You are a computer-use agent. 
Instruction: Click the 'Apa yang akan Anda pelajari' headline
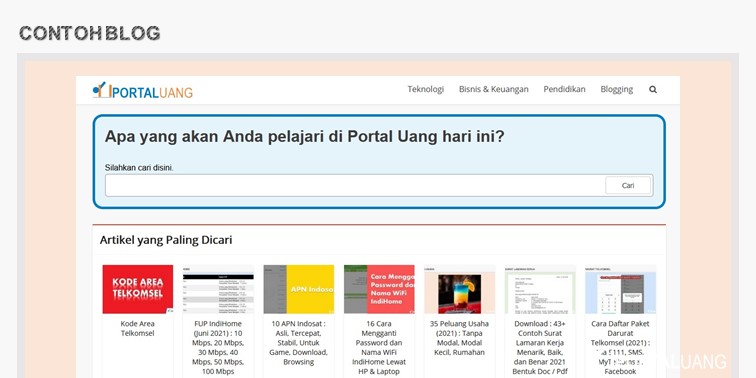[x=305, y=136]
